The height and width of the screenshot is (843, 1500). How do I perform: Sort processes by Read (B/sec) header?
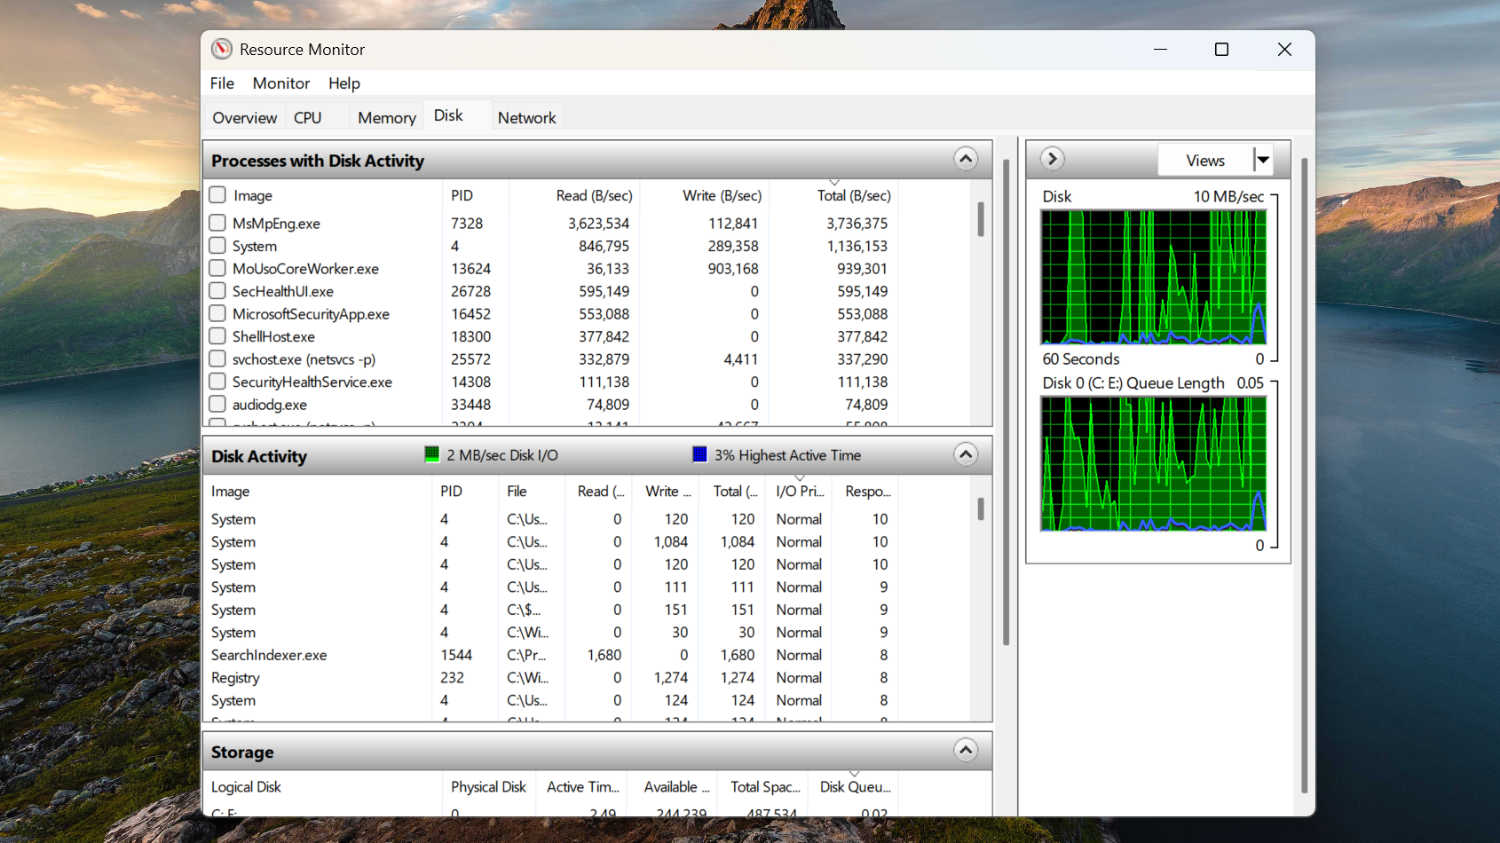point(594,195)
